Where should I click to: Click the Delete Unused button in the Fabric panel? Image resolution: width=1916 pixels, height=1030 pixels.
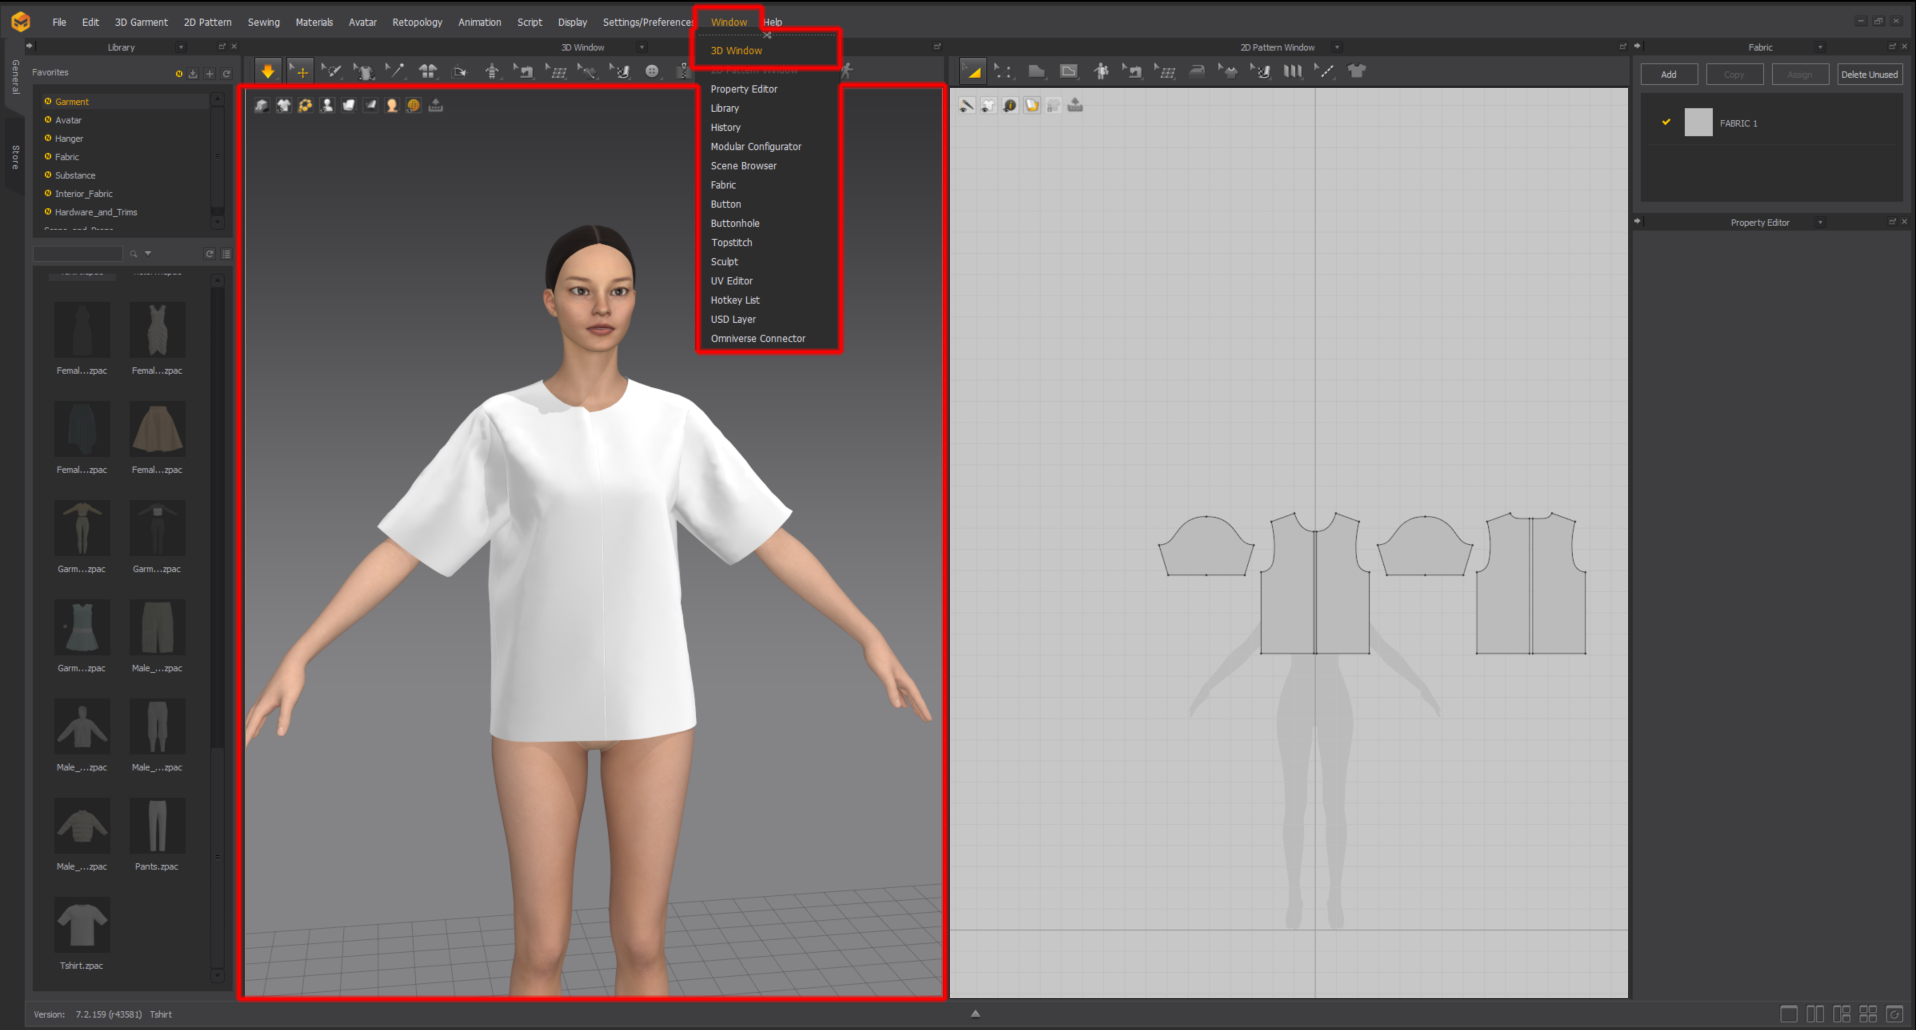pos(1869,74)
